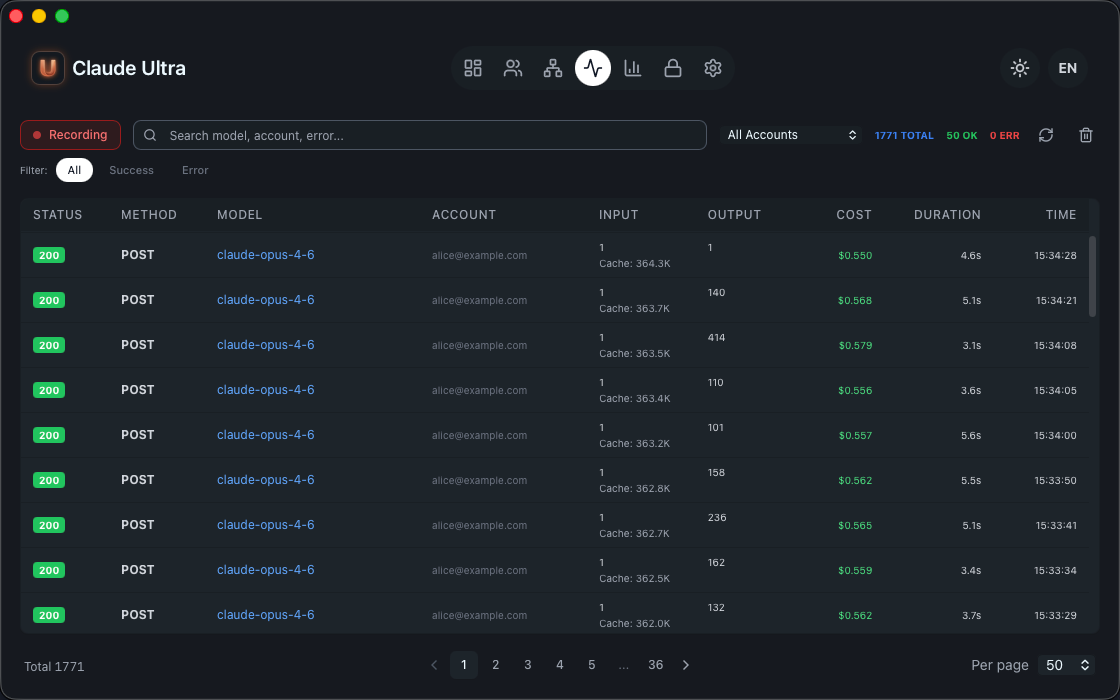Toggle light theme with sun icon
Image resolution: width=1120 pixels, height=700 pixels.
(x=1019, y=68)
